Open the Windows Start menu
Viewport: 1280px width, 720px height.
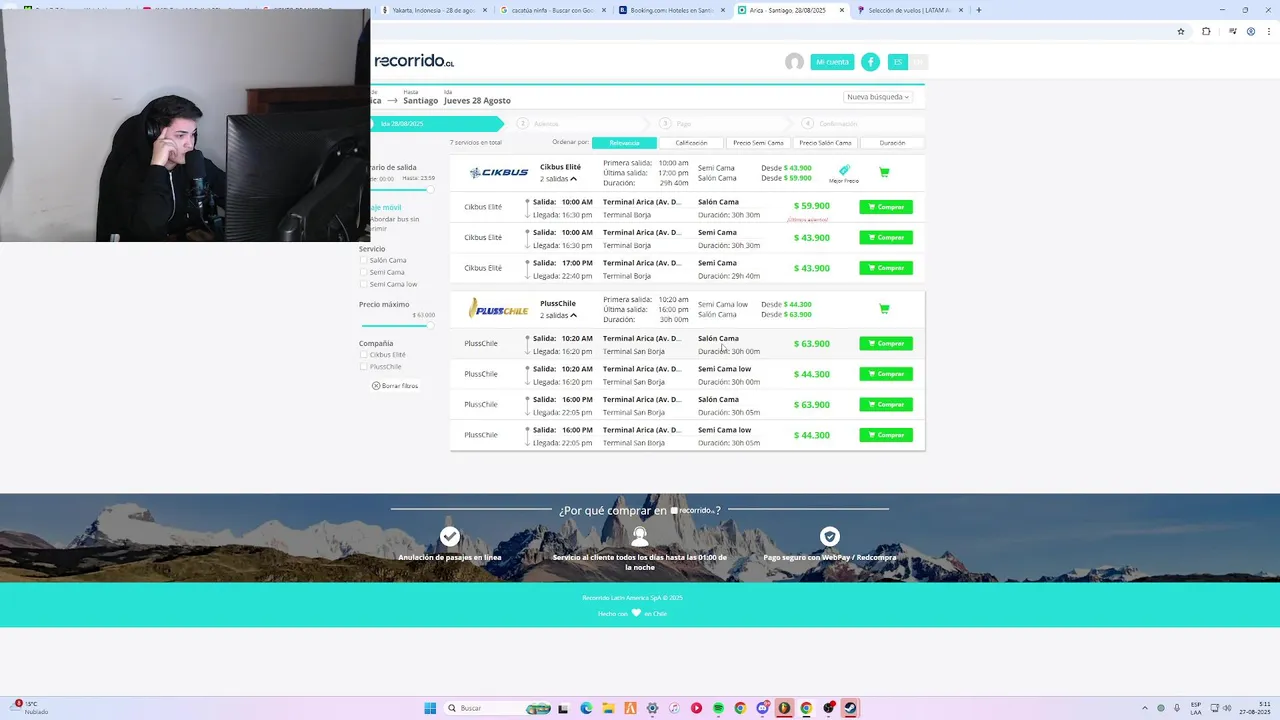[x=430, y=708]
